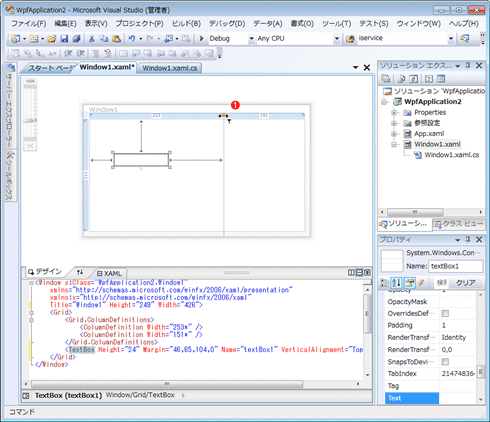Click the Paste clipboard icon
The height and width of the screenshot is (422, 490).
[116, 39]
